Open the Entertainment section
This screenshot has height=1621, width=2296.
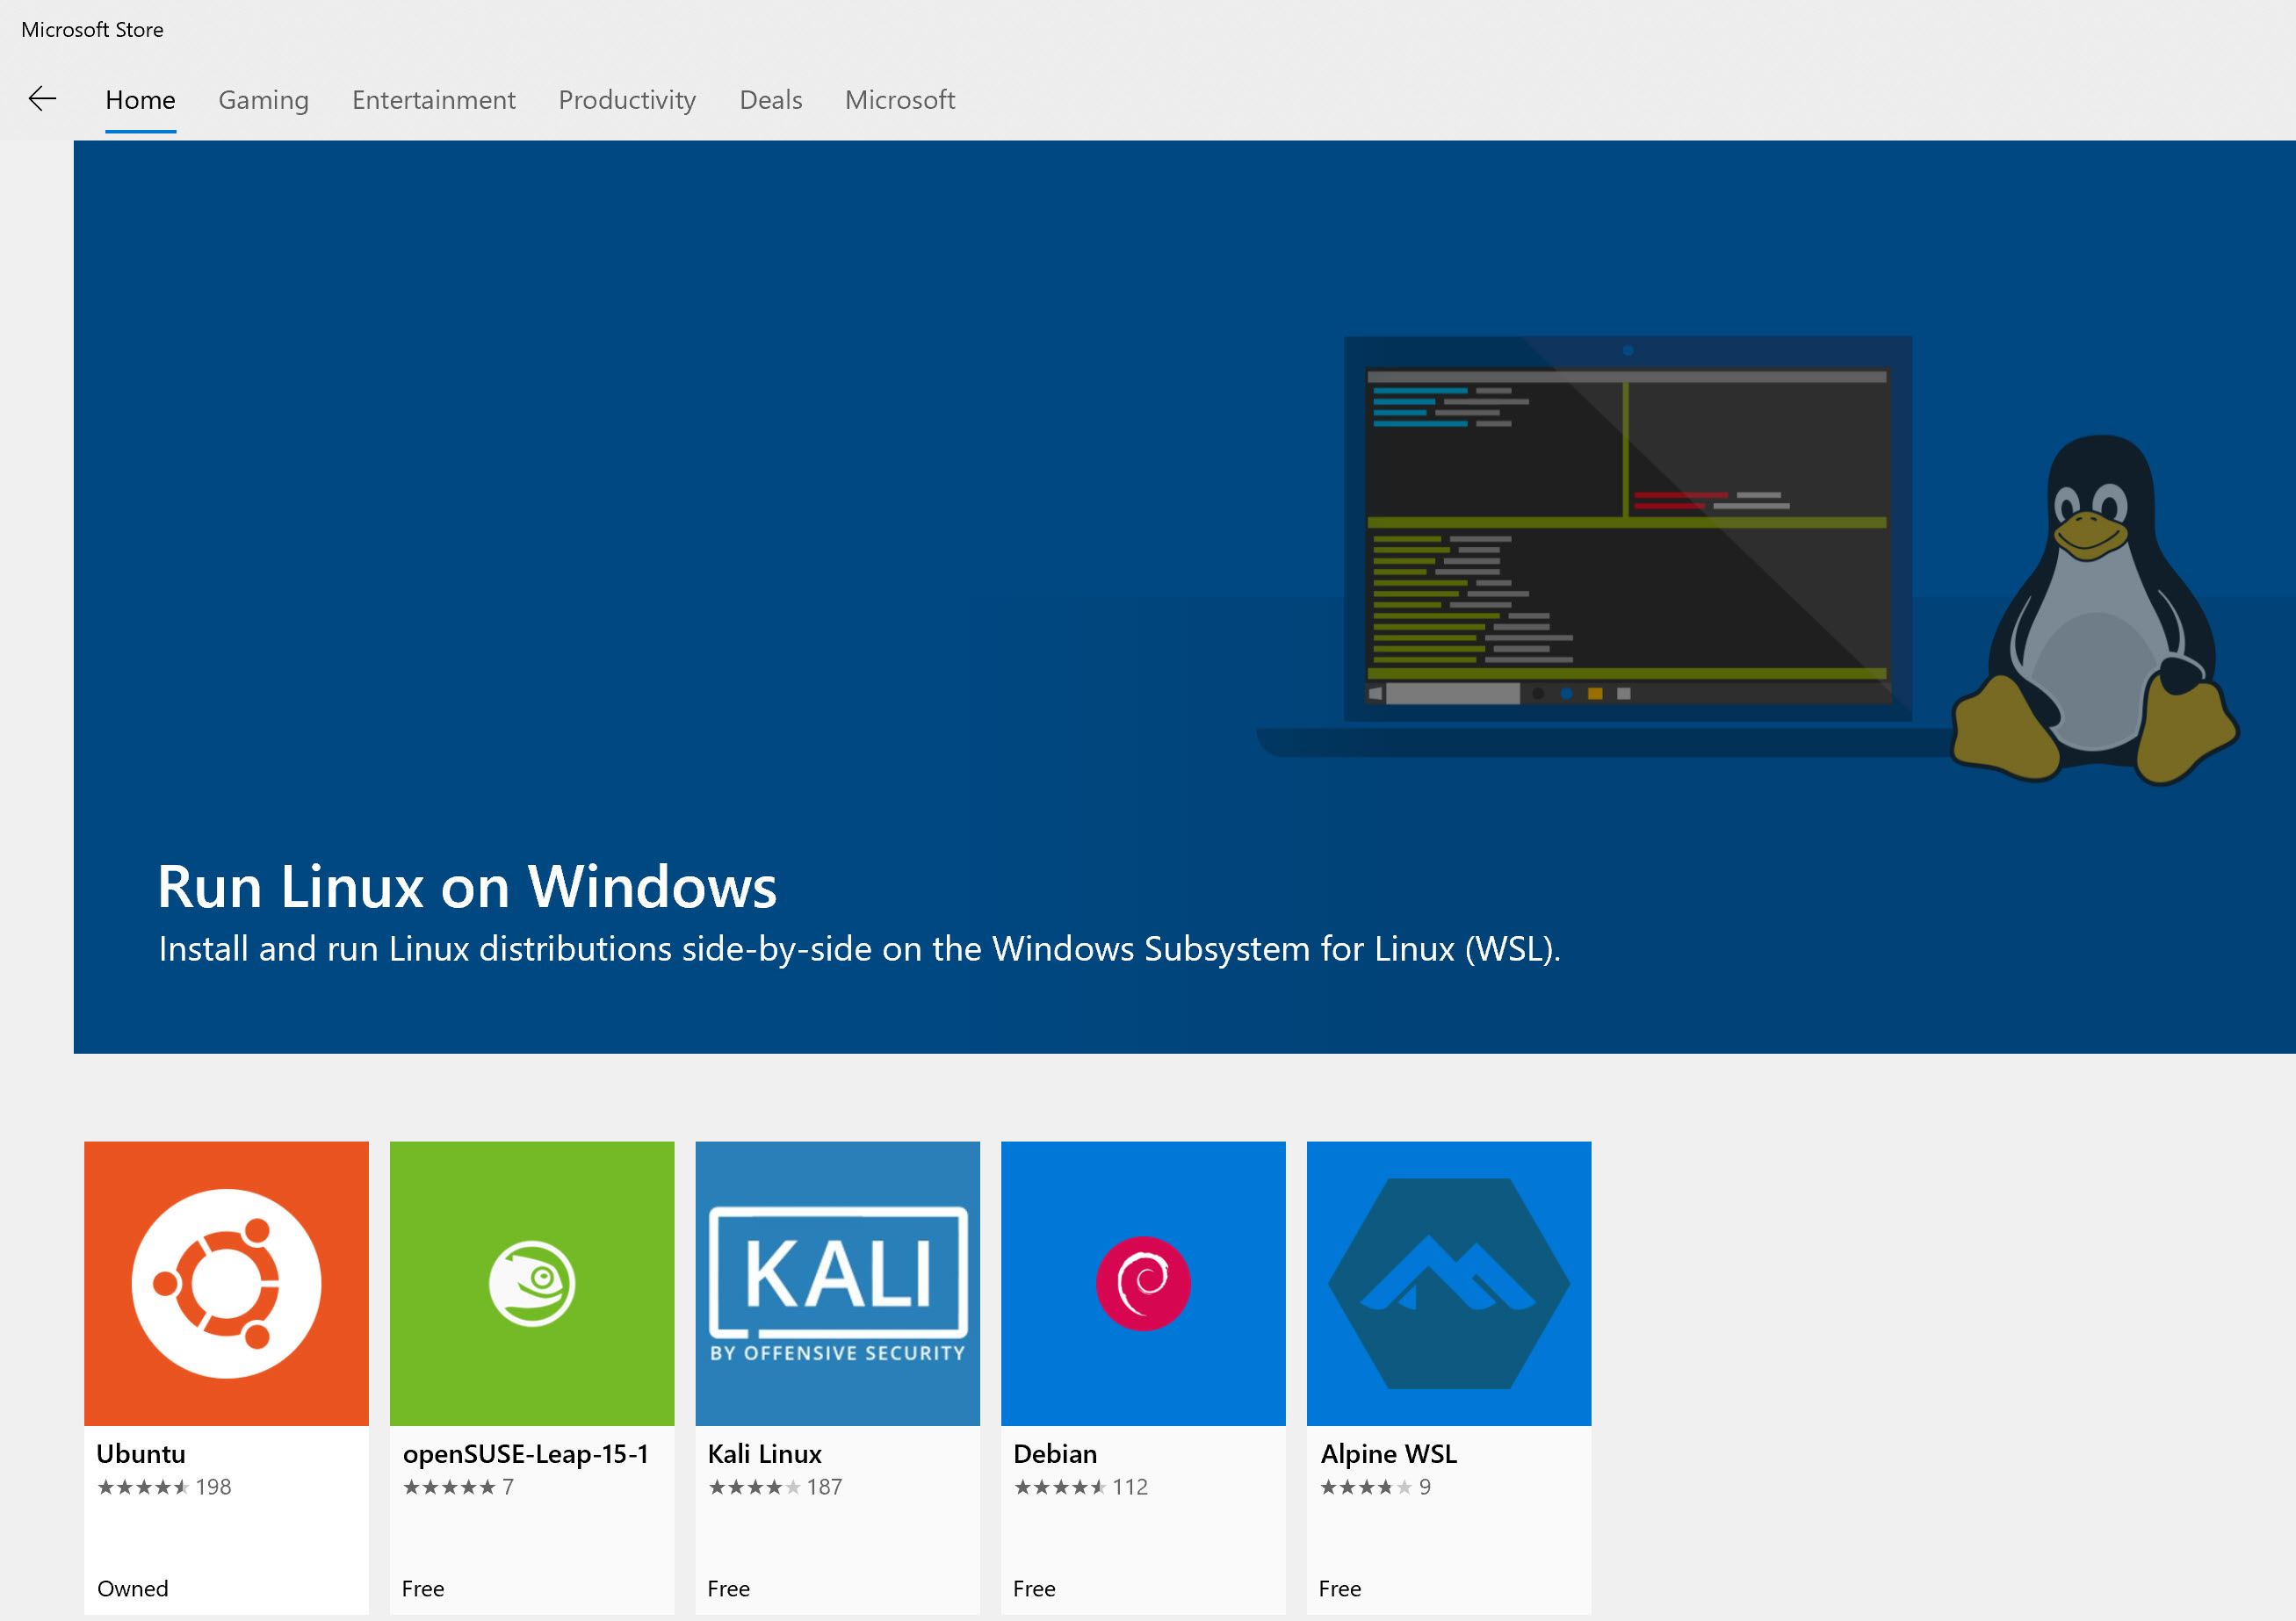coord(433,100)
